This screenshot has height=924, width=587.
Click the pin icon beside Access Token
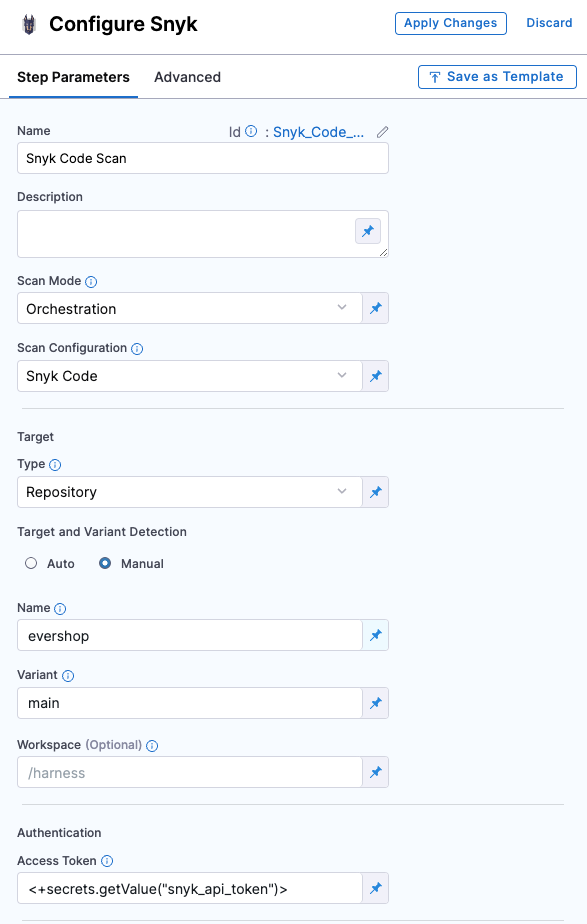pyautogui.click(x=375, y=888)
